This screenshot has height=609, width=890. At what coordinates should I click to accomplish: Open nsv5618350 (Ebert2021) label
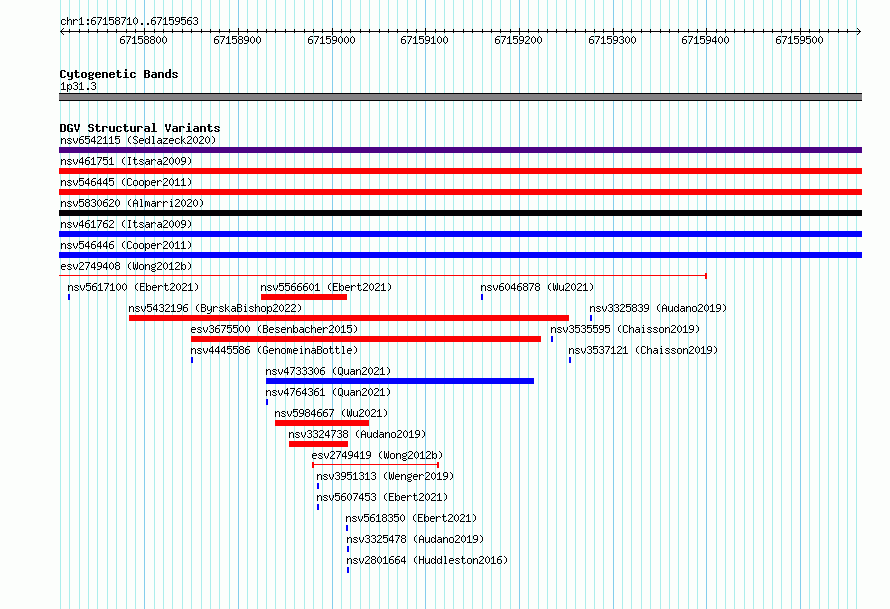[x=412, y=518]
